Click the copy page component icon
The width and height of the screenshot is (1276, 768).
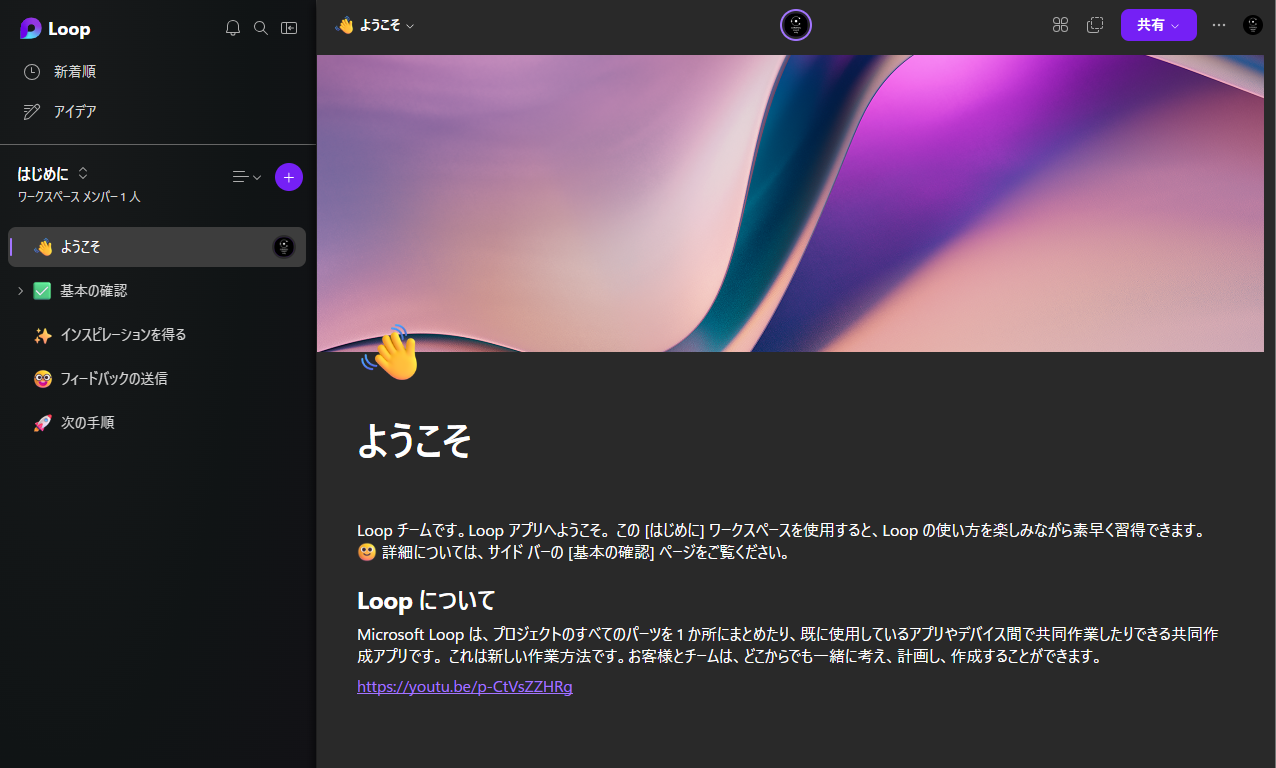coord(1095,25)
